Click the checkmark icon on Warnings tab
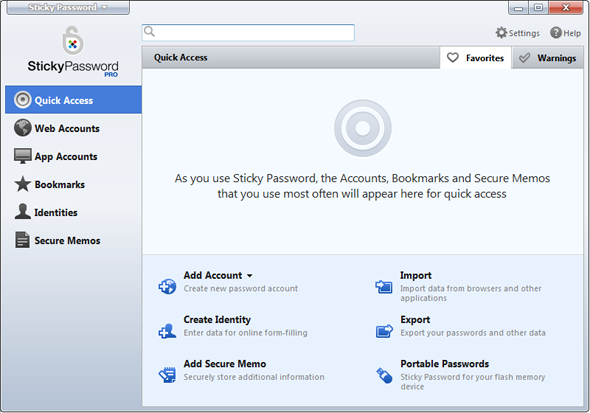Viewport: 590px width, 413px height. point(524,58)
